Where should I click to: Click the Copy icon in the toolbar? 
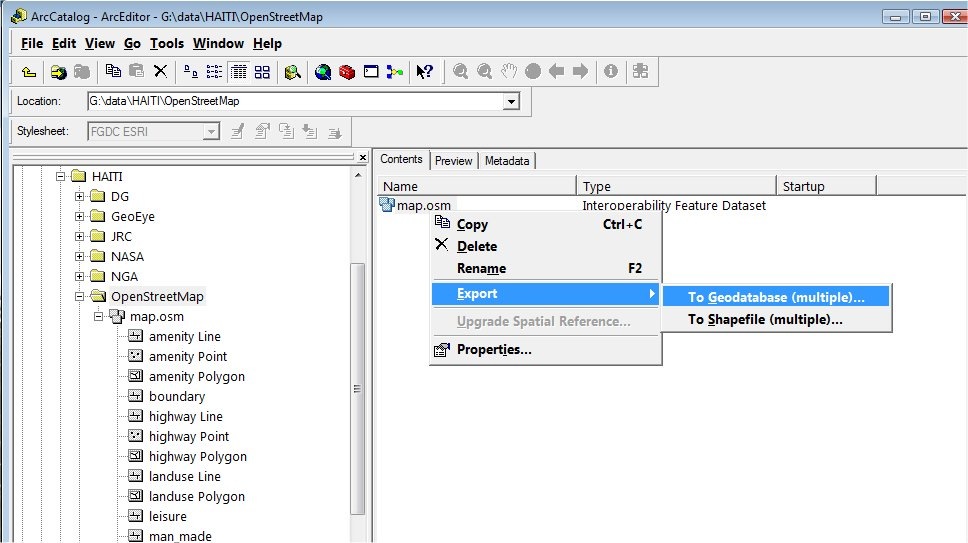[113, 72]
